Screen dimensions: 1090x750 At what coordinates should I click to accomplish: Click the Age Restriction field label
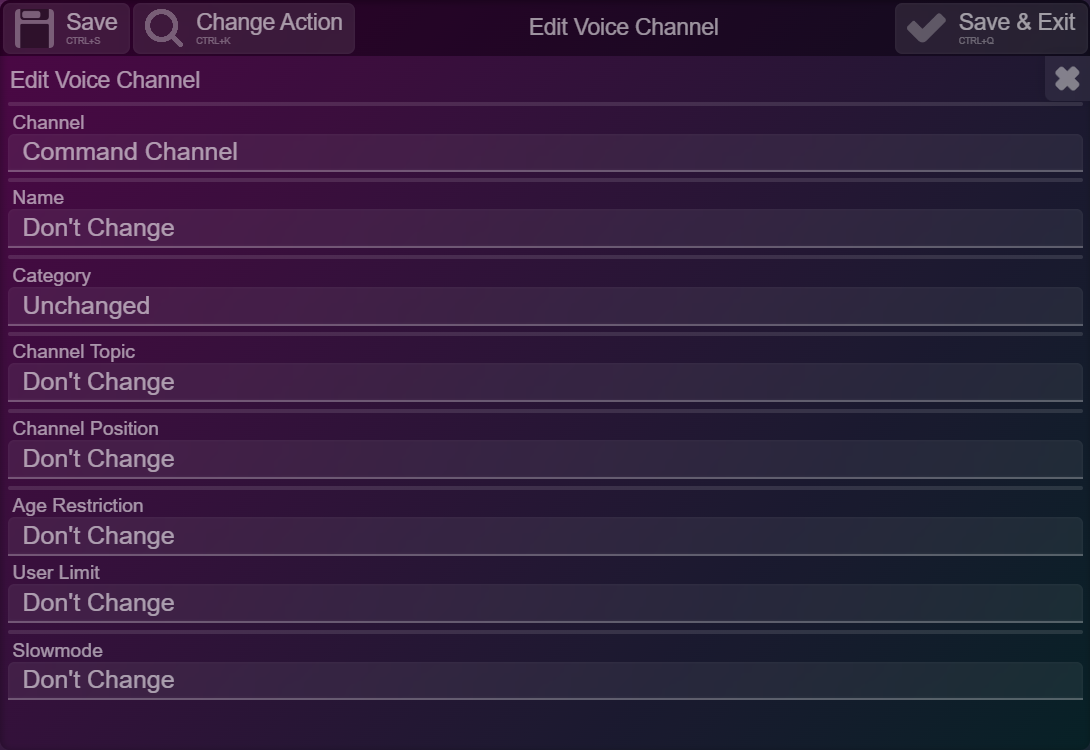click(77, 505)
